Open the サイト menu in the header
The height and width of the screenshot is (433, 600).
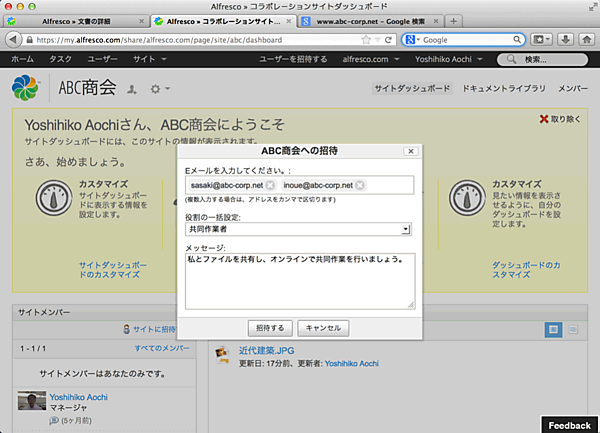pos(148,60)
